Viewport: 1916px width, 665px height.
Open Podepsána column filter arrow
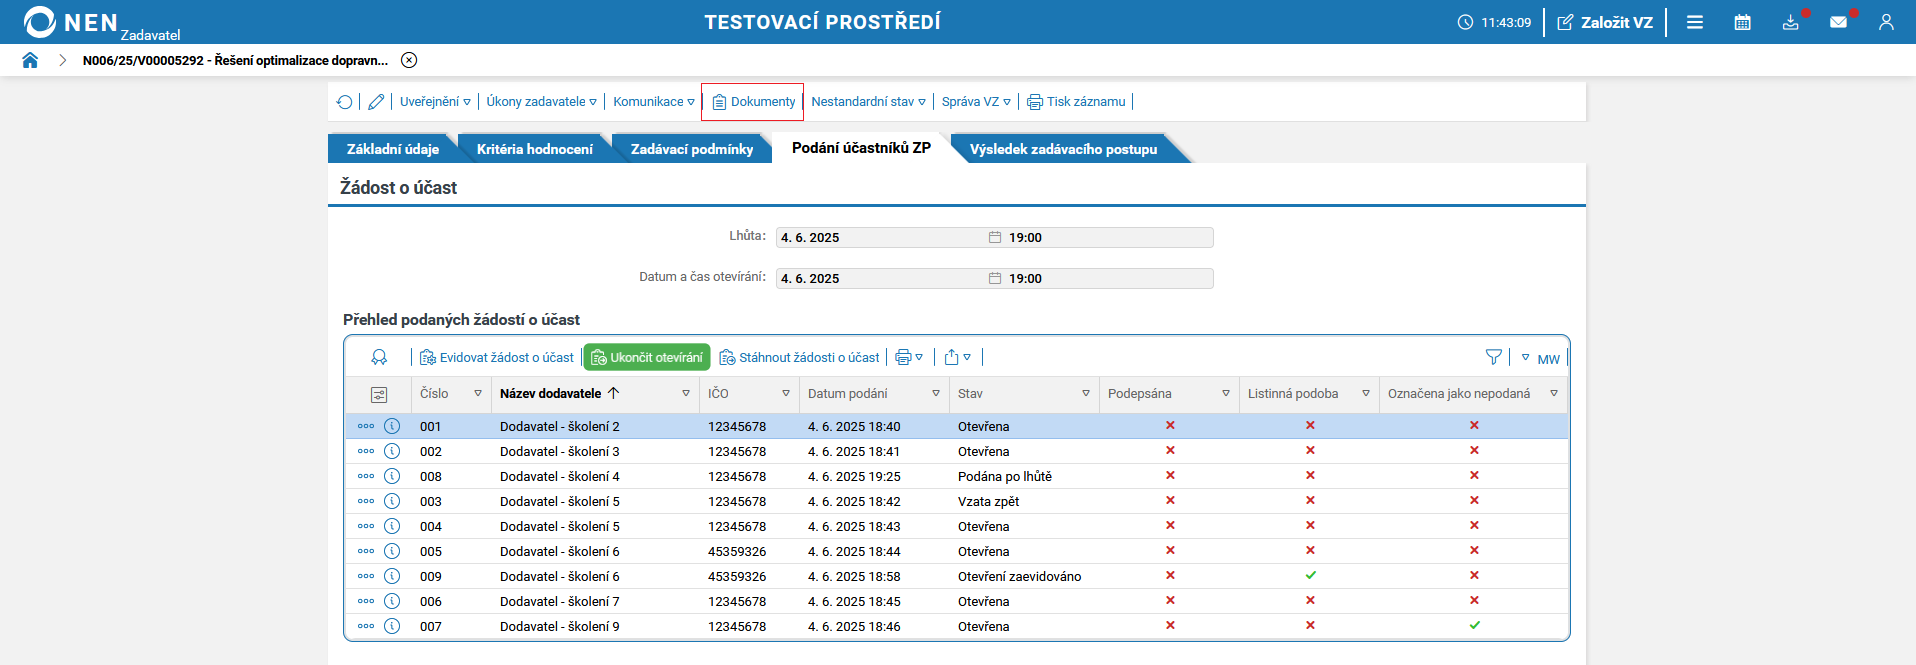pos(1226,394)
